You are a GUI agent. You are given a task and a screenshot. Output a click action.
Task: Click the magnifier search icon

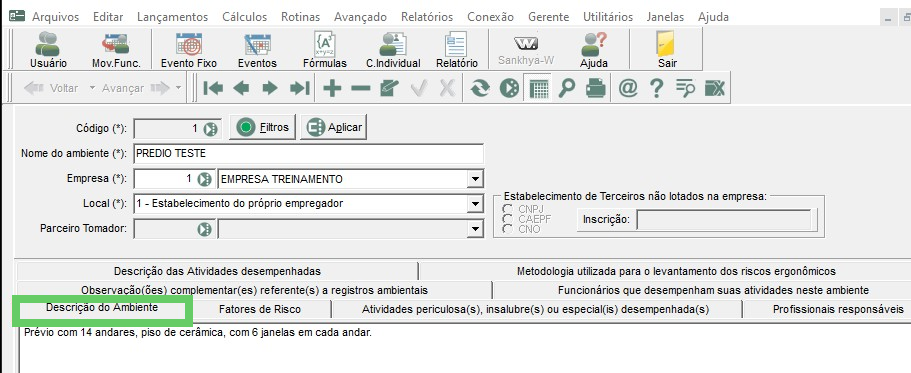(566, 88)
